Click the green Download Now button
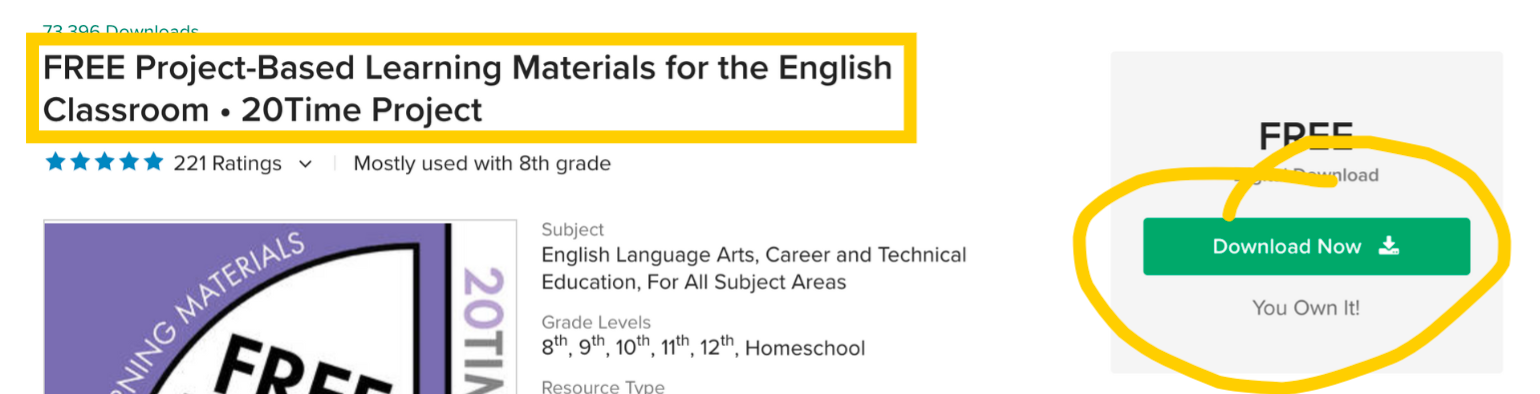This screenshot has height=394, width=1540. 1306,246
